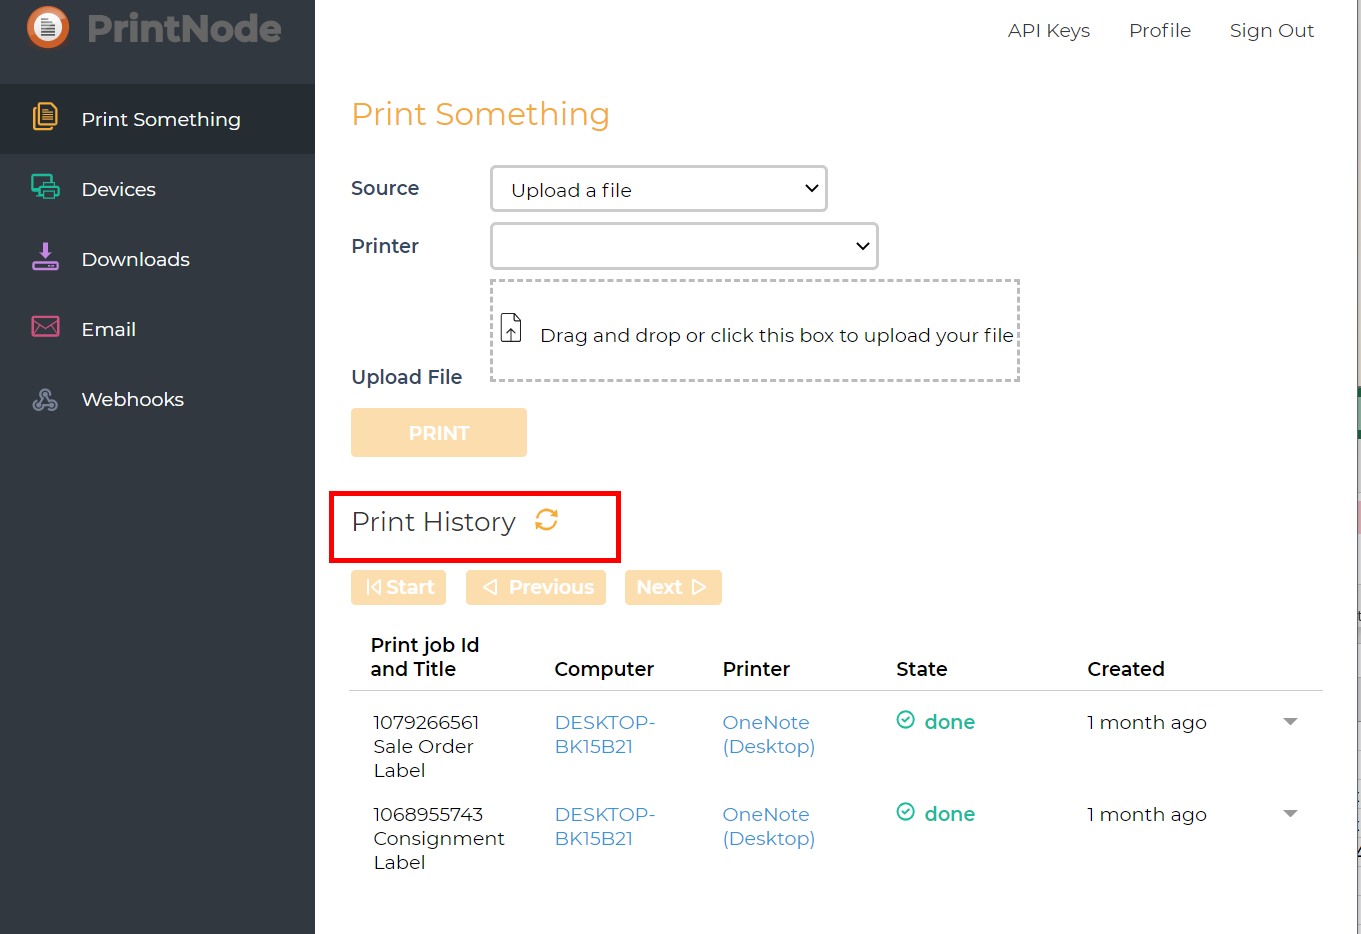Open DESKTOP-BK15B21 link in first row
This screenshot has height=934, width=1361.
[x=604, y=734]
